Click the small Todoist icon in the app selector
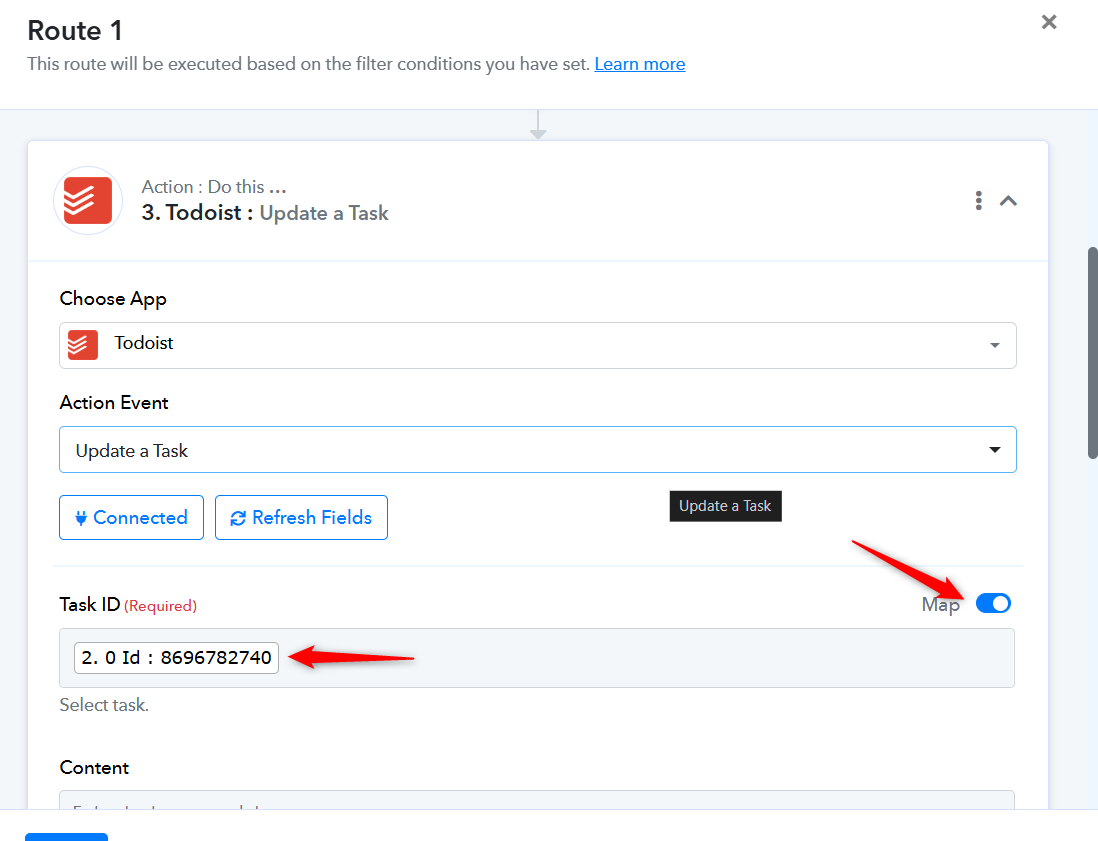 point(83,345)
